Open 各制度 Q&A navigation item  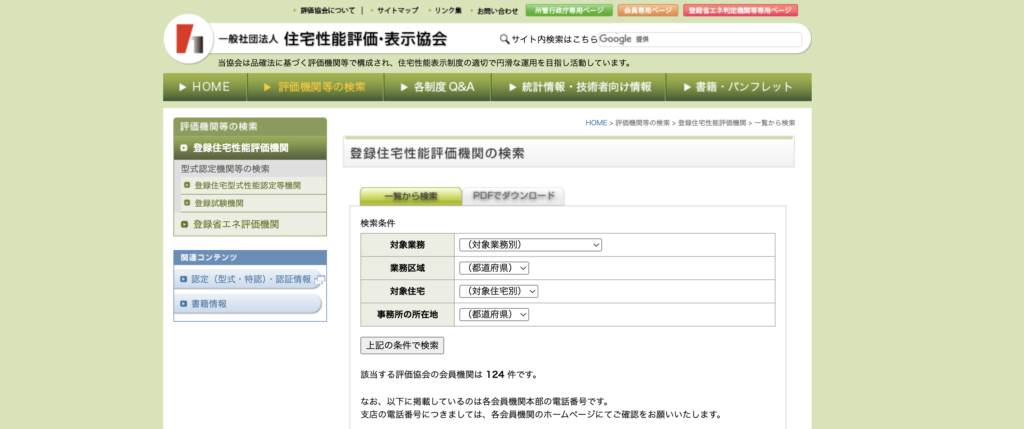(437, 87)
